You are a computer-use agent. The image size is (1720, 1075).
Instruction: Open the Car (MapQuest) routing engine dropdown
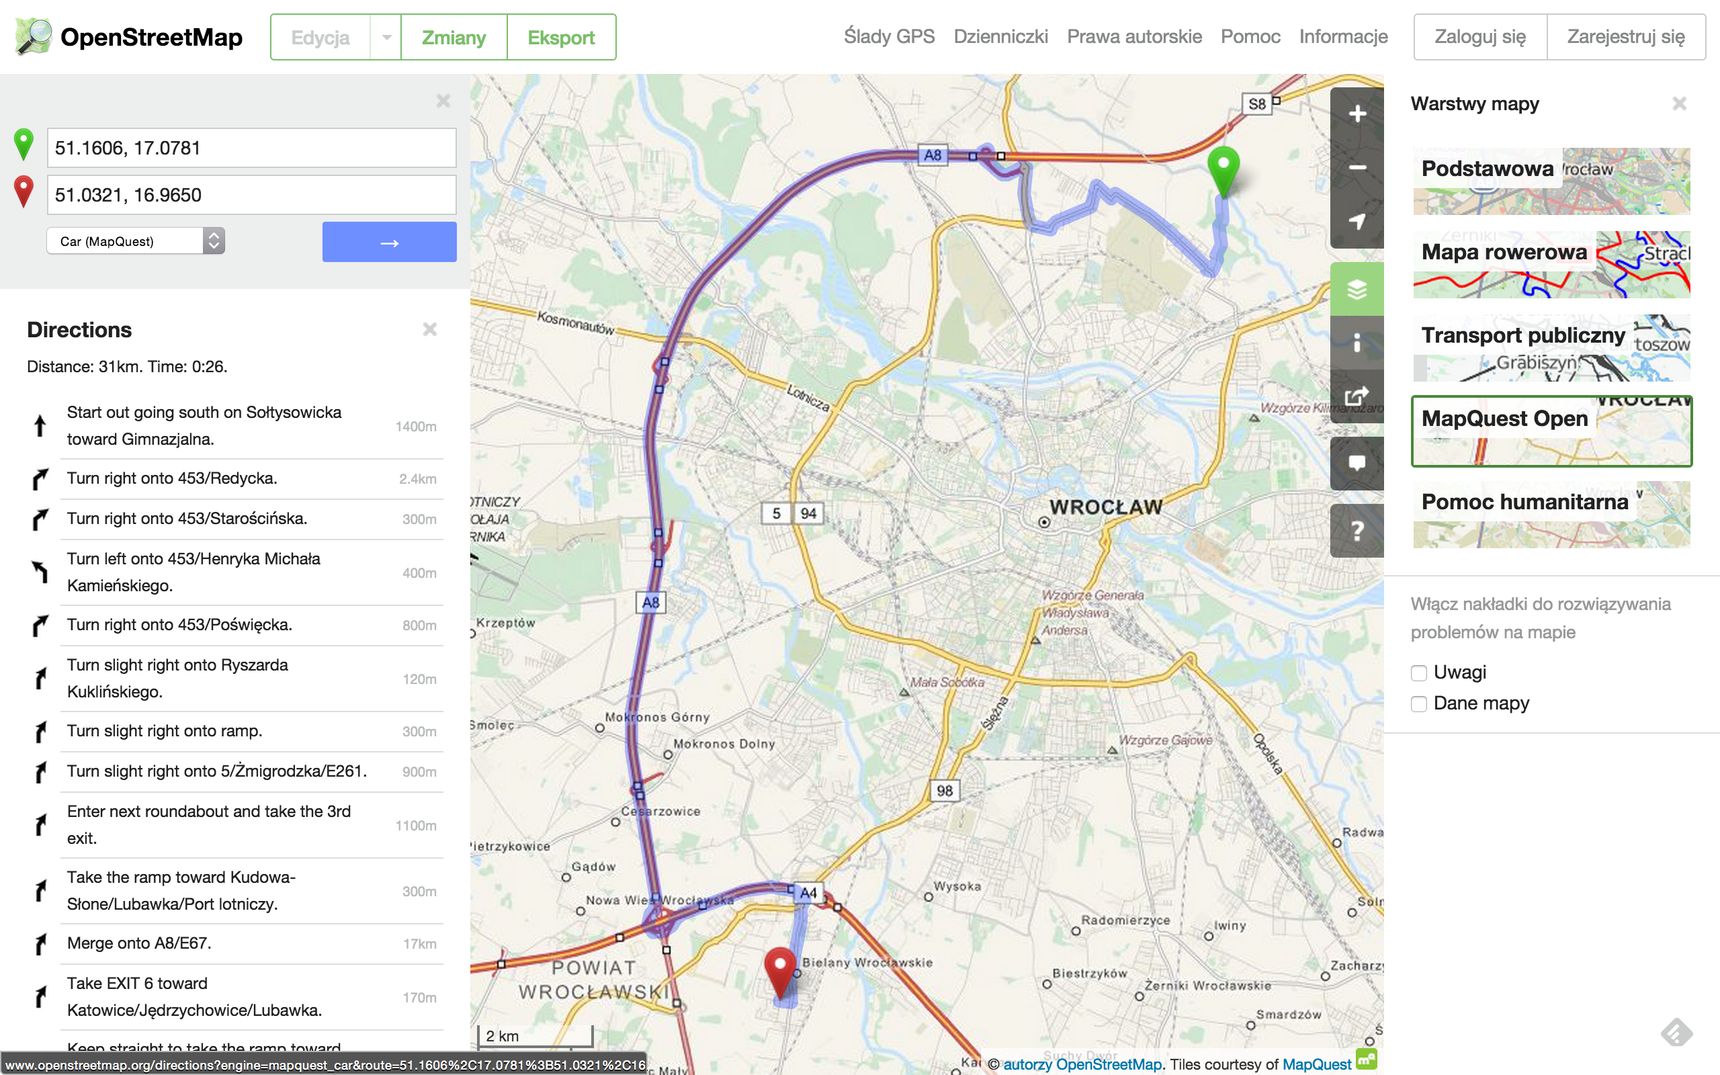click(136, 241)
